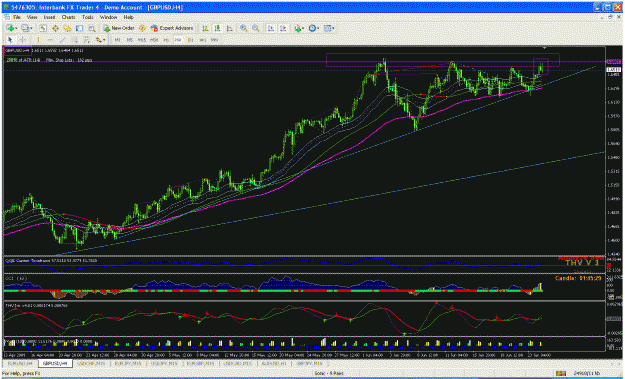The height and width of the screenshot is (379, 625).
Task: Switch to the USDCHF,M15 chart tab
Action: 91,363
